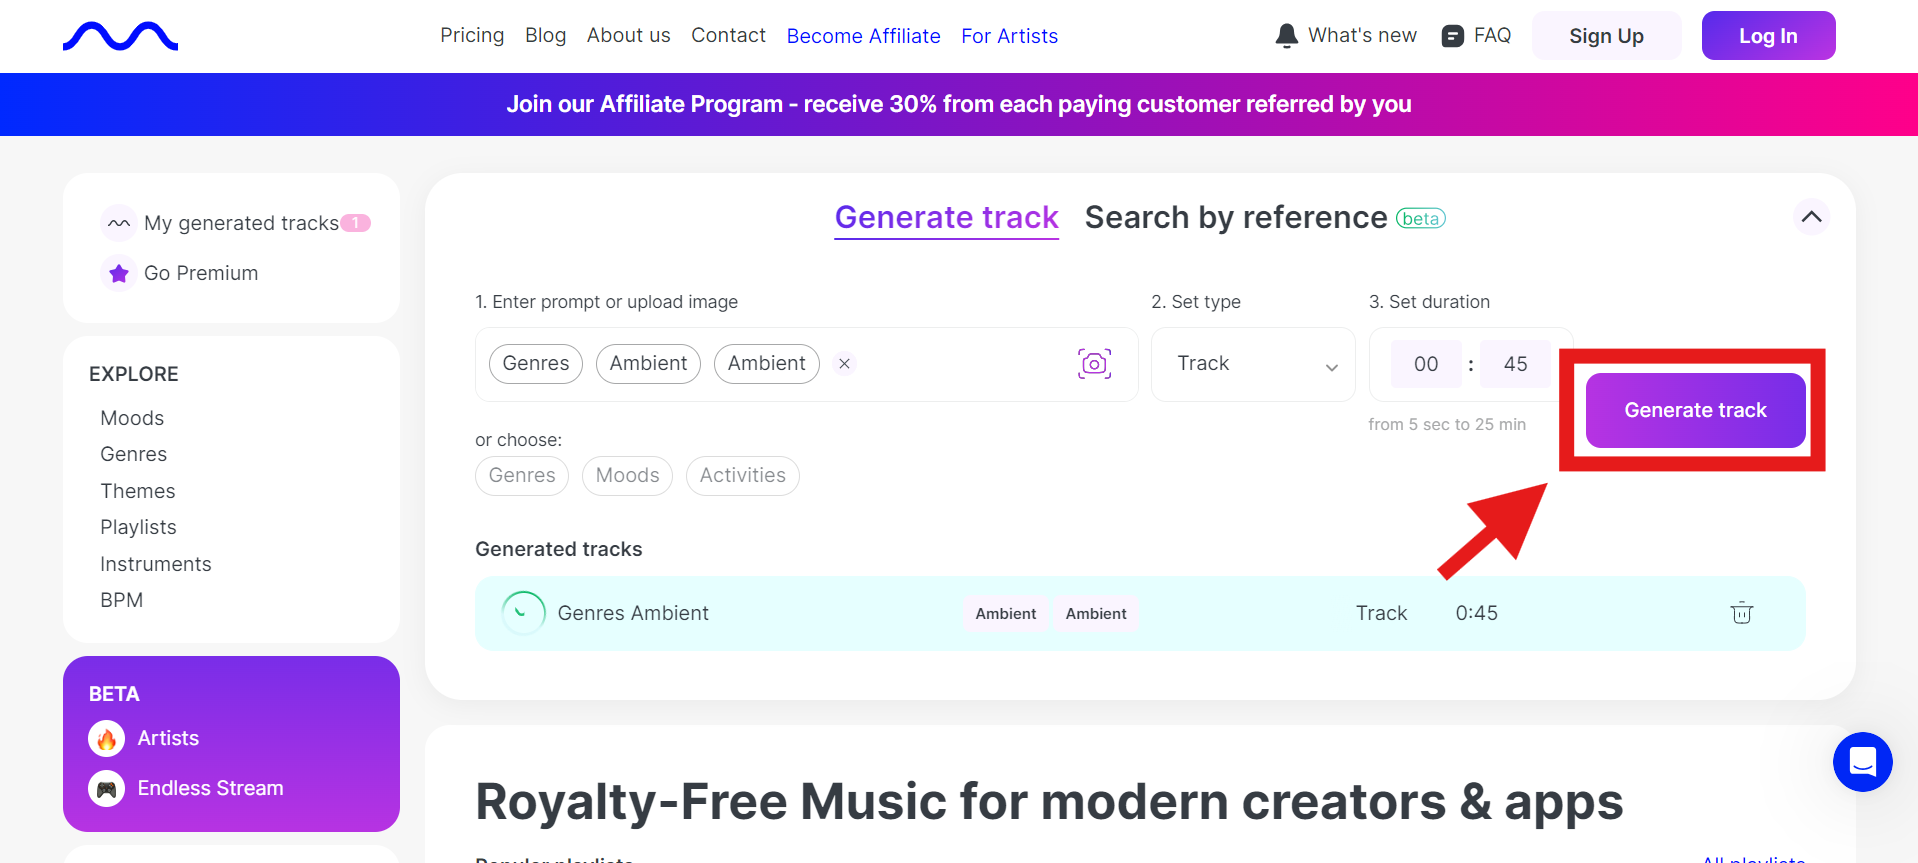This screenshot has height=863, width=1918.
Task: Open the chat support bubble
Action: click(1862, 762)
